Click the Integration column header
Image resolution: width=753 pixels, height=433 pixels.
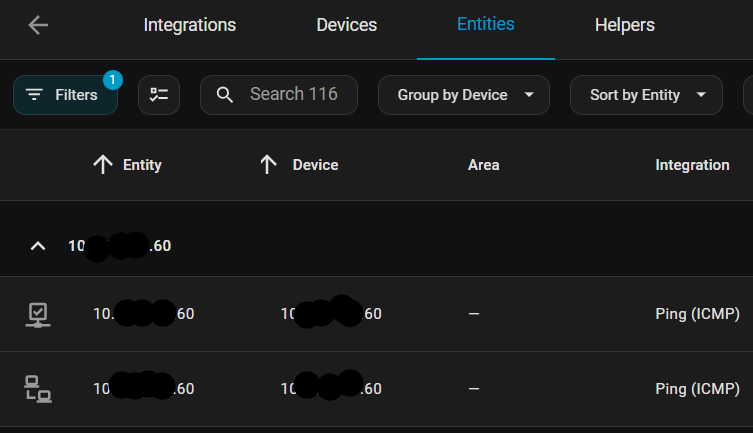pyautogui.click(x=692, y=165)
